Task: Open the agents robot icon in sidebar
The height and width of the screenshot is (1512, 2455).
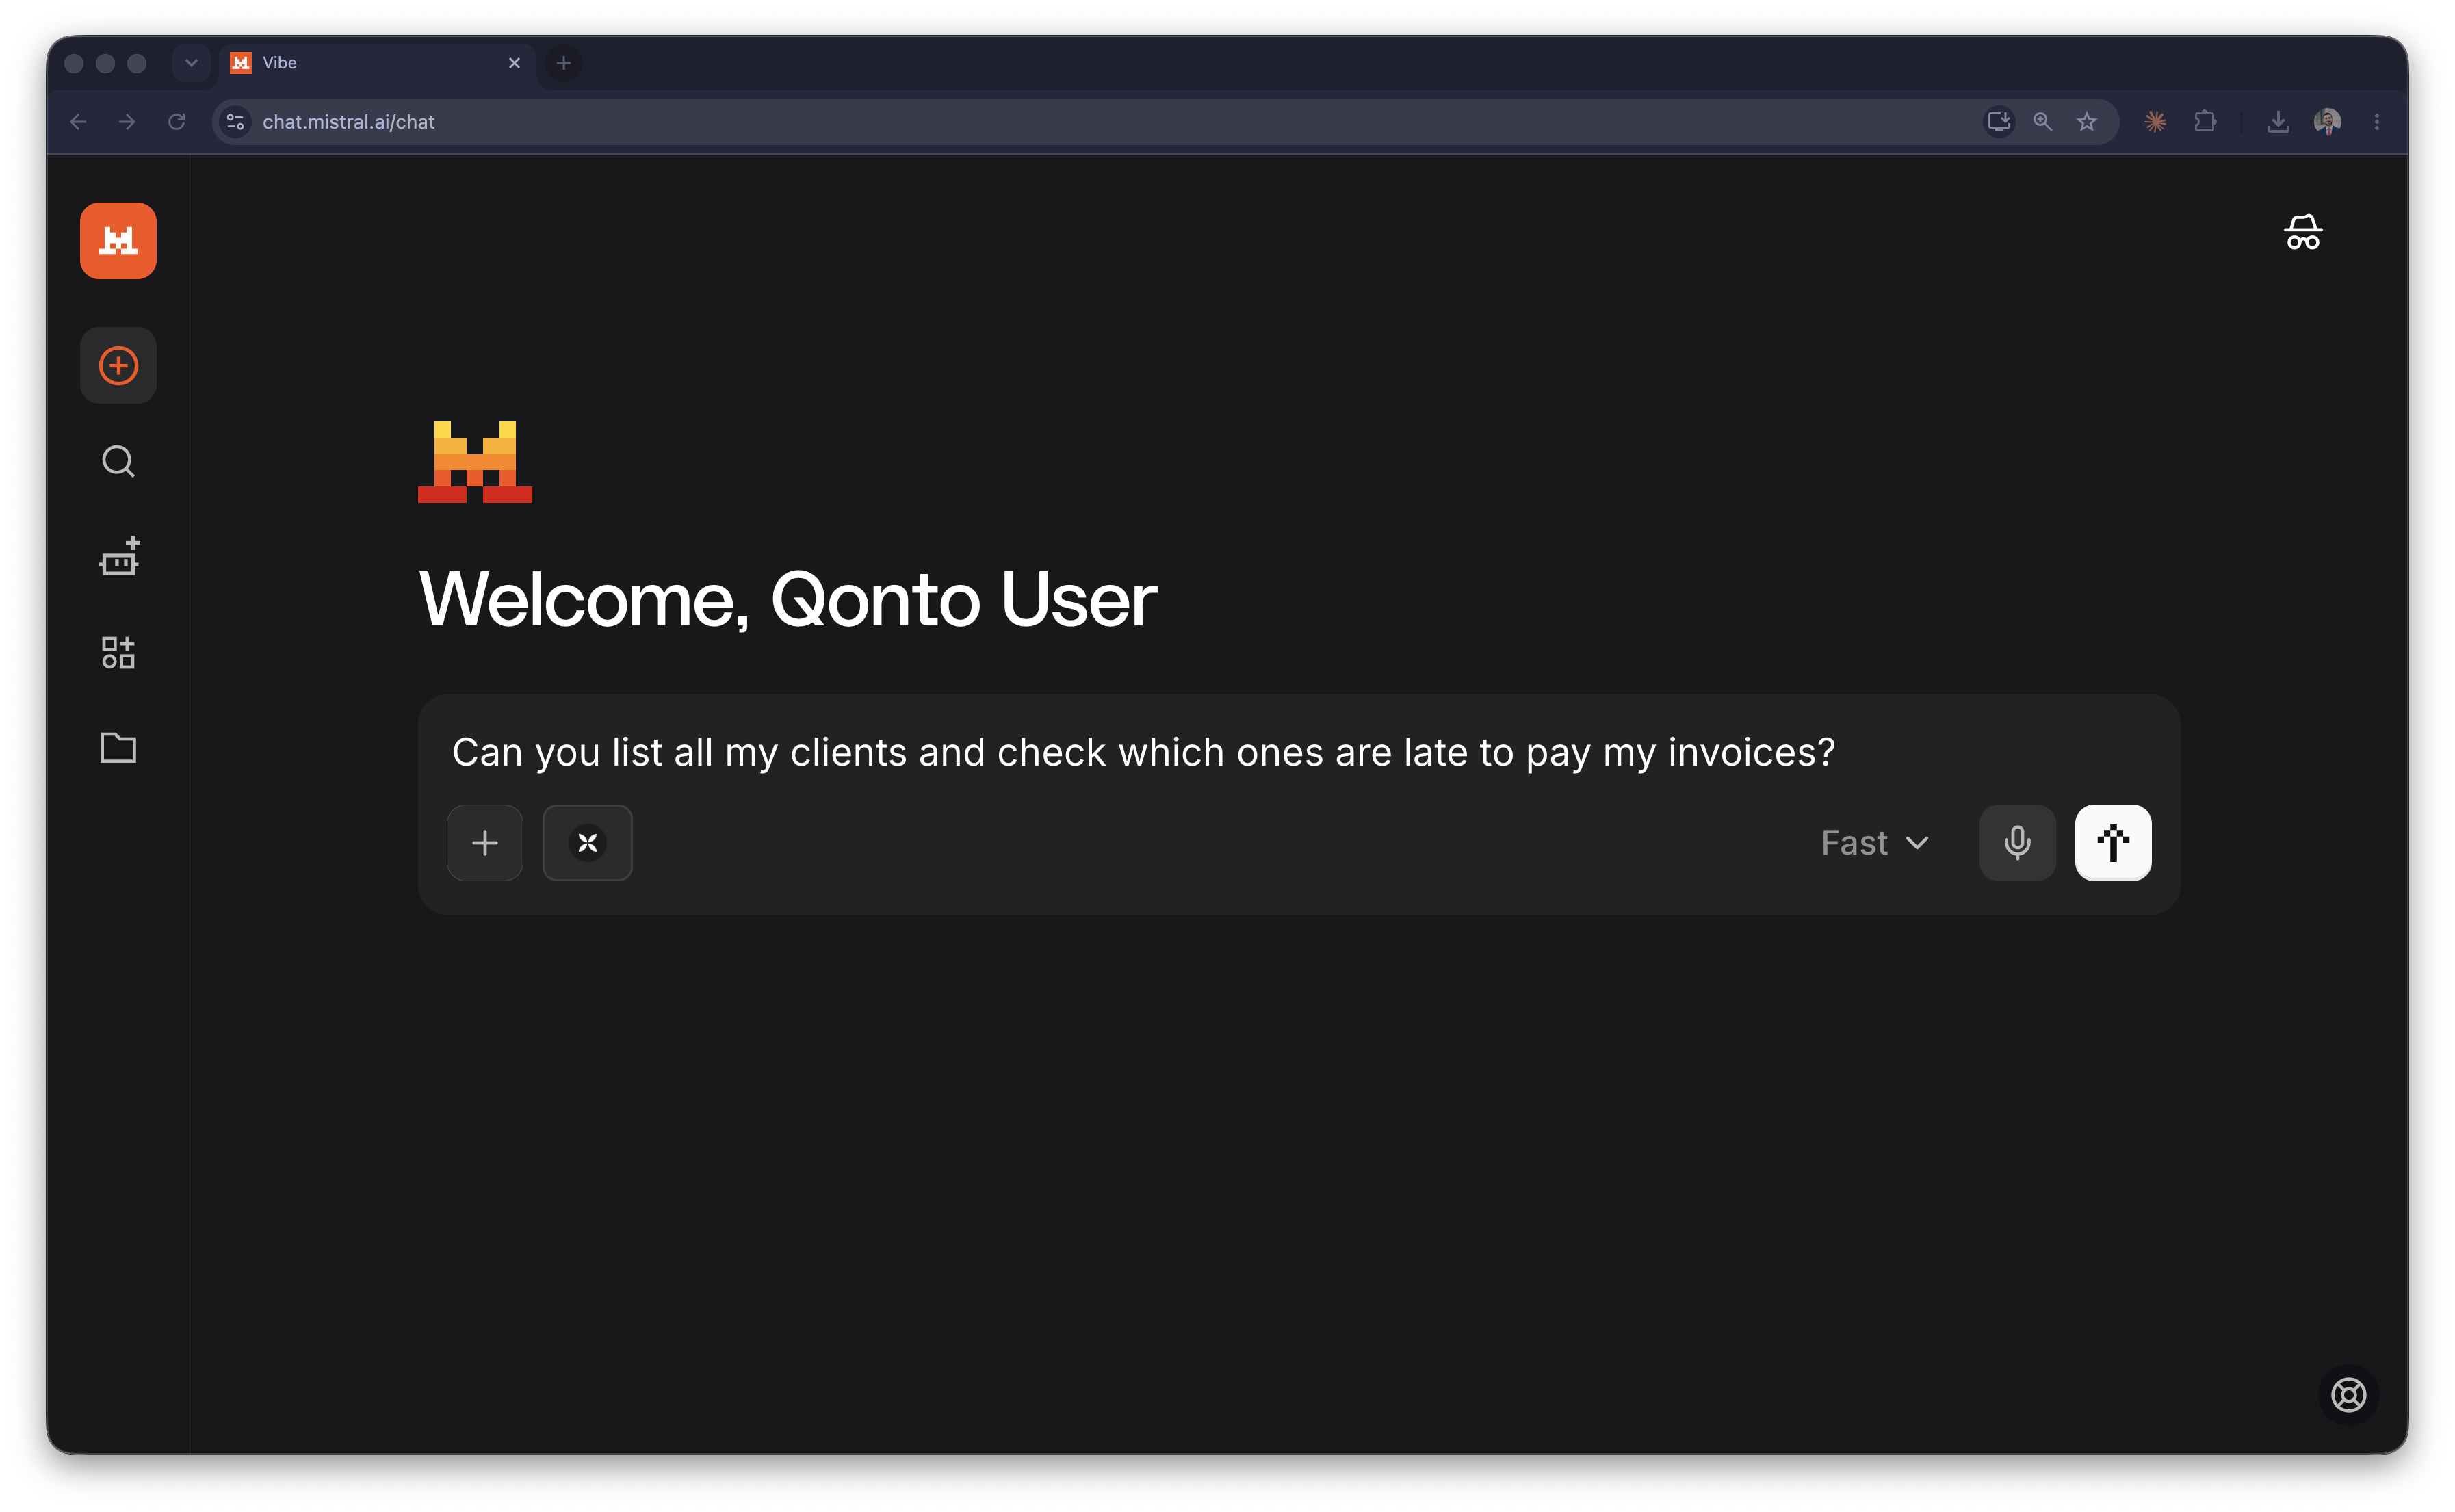Action: (x=118, y=557)
